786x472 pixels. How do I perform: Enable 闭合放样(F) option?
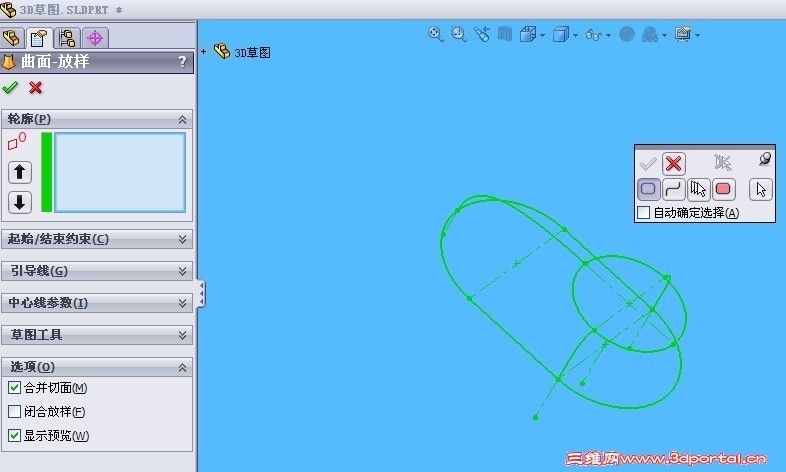[x=15, y=411]
